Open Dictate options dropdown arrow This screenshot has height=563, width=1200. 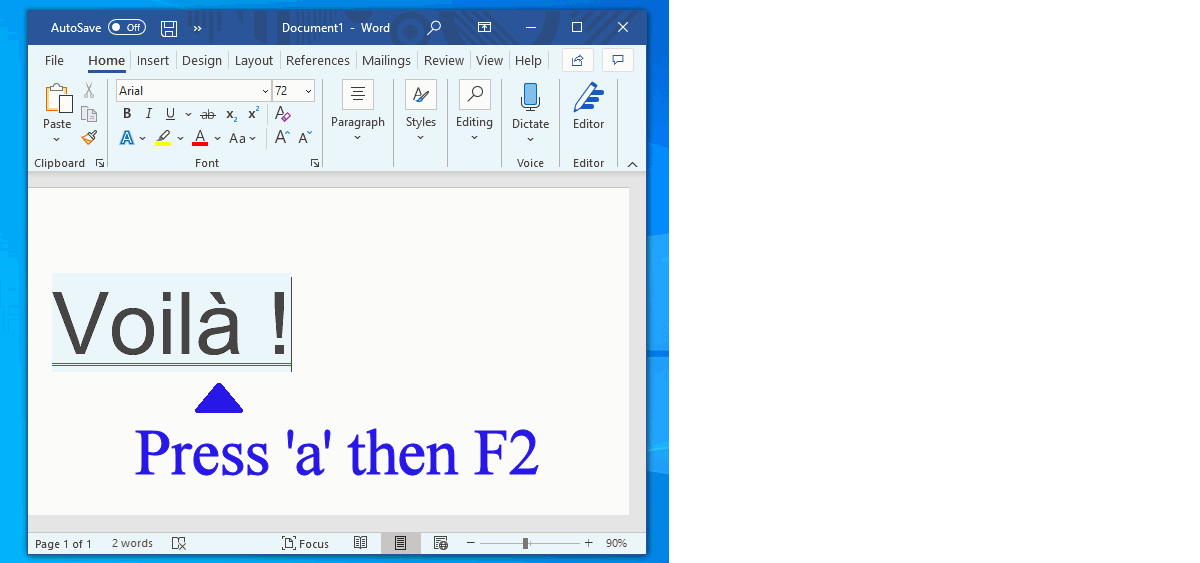coord(531,139)
